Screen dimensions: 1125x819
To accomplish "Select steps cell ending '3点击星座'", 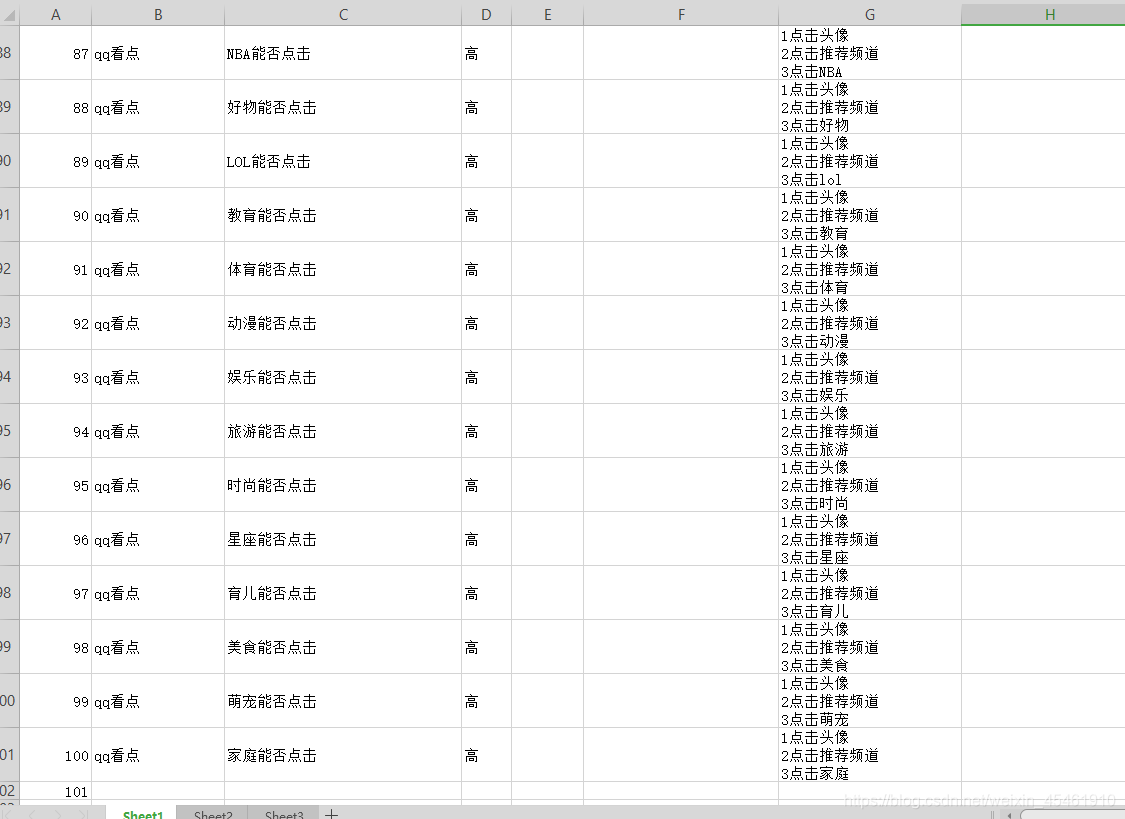I will pyautogui.click(x=870, y=539).
